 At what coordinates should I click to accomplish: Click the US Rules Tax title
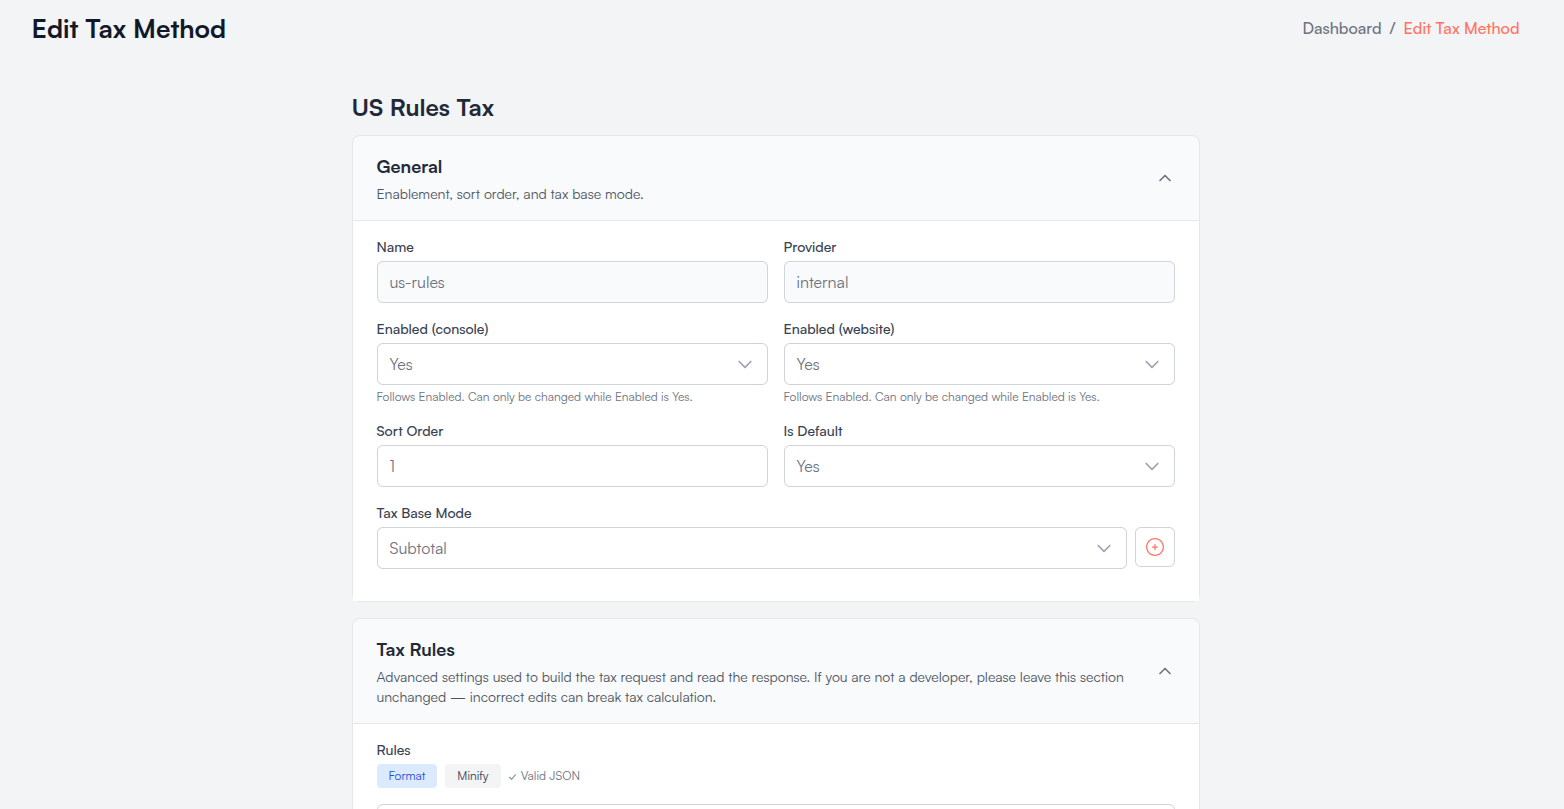point(423,108)
